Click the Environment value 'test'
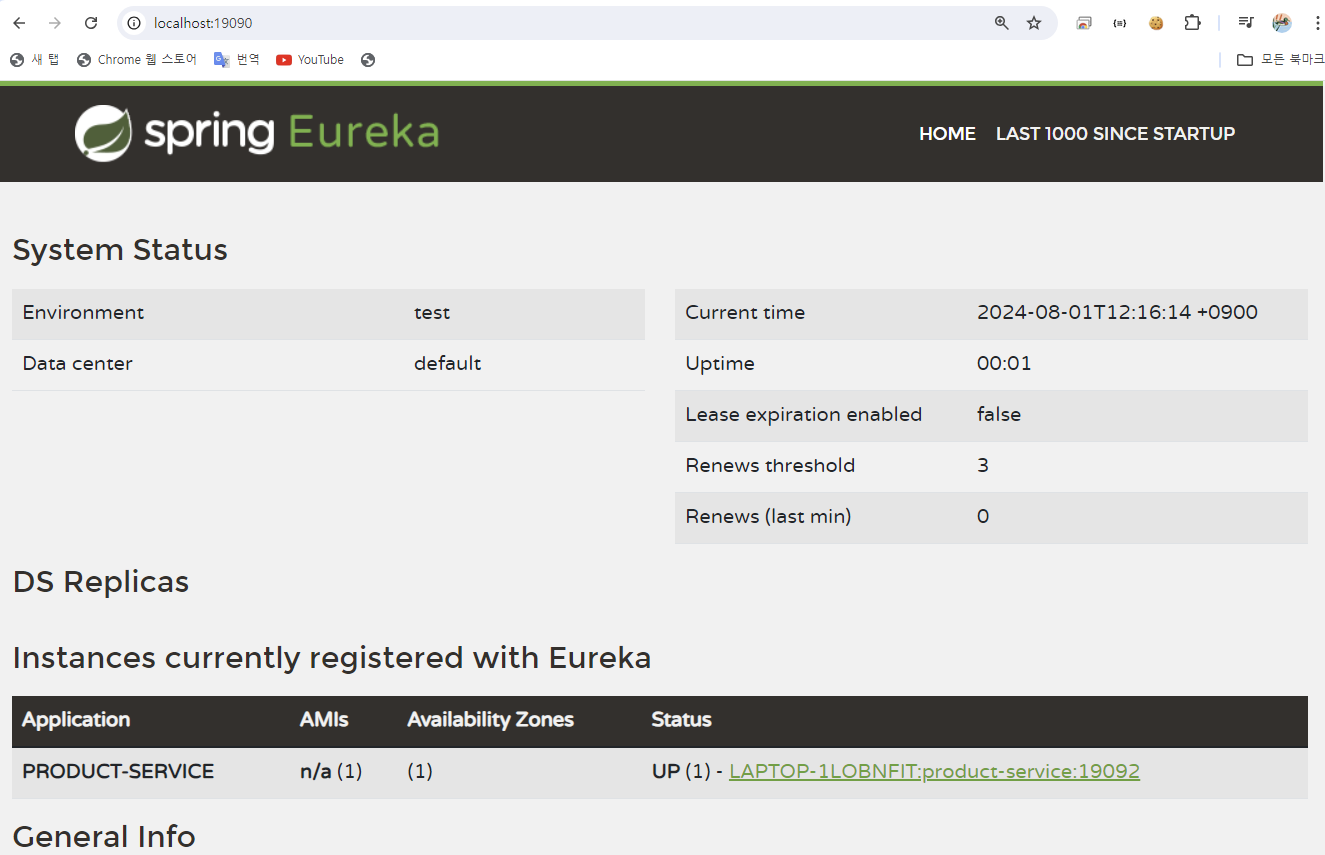The image size is (1325, 855). point(432,313)
